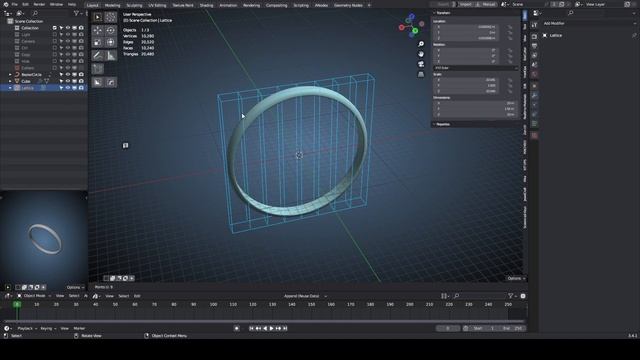Viewport: 640px width, 360px height.
Task: Select the Rotate tool in viewport toolbar
Action: click(111, 30)
